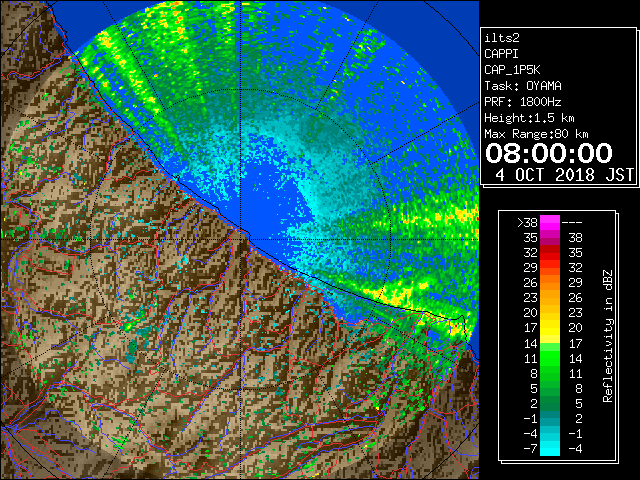Click the --- upper bound legend label
The image size is (640, 480).
572,222
